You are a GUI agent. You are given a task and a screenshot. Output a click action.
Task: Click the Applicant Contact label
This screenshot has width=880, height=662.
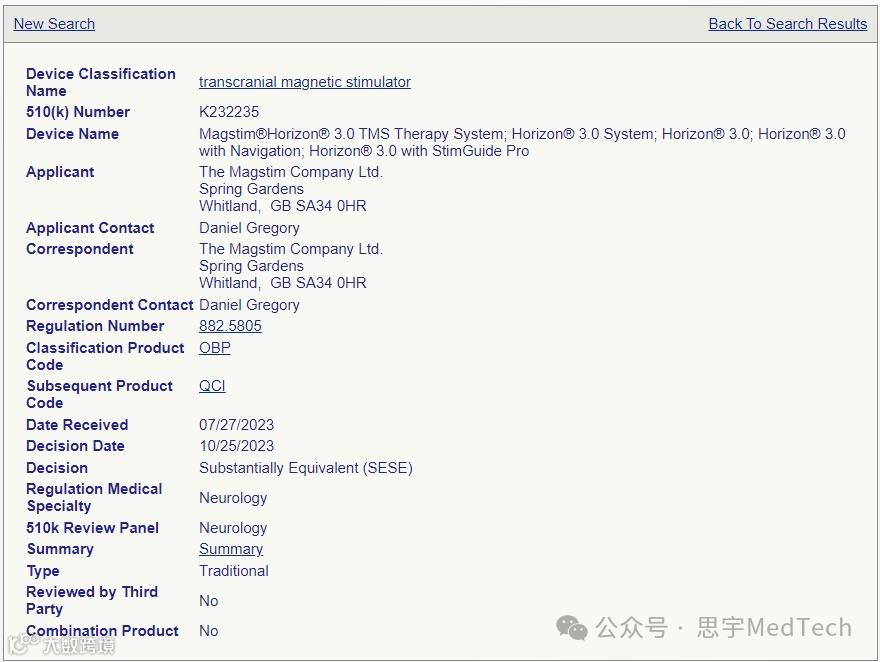pos(90,228)
